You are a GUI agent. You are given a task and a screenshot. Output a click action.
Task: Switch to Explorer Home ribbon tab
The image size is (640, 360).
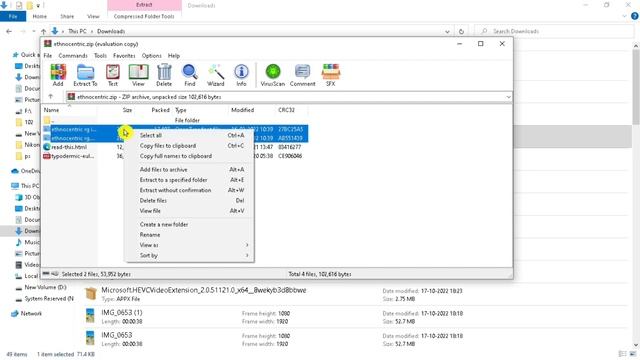tap(40, 16)
